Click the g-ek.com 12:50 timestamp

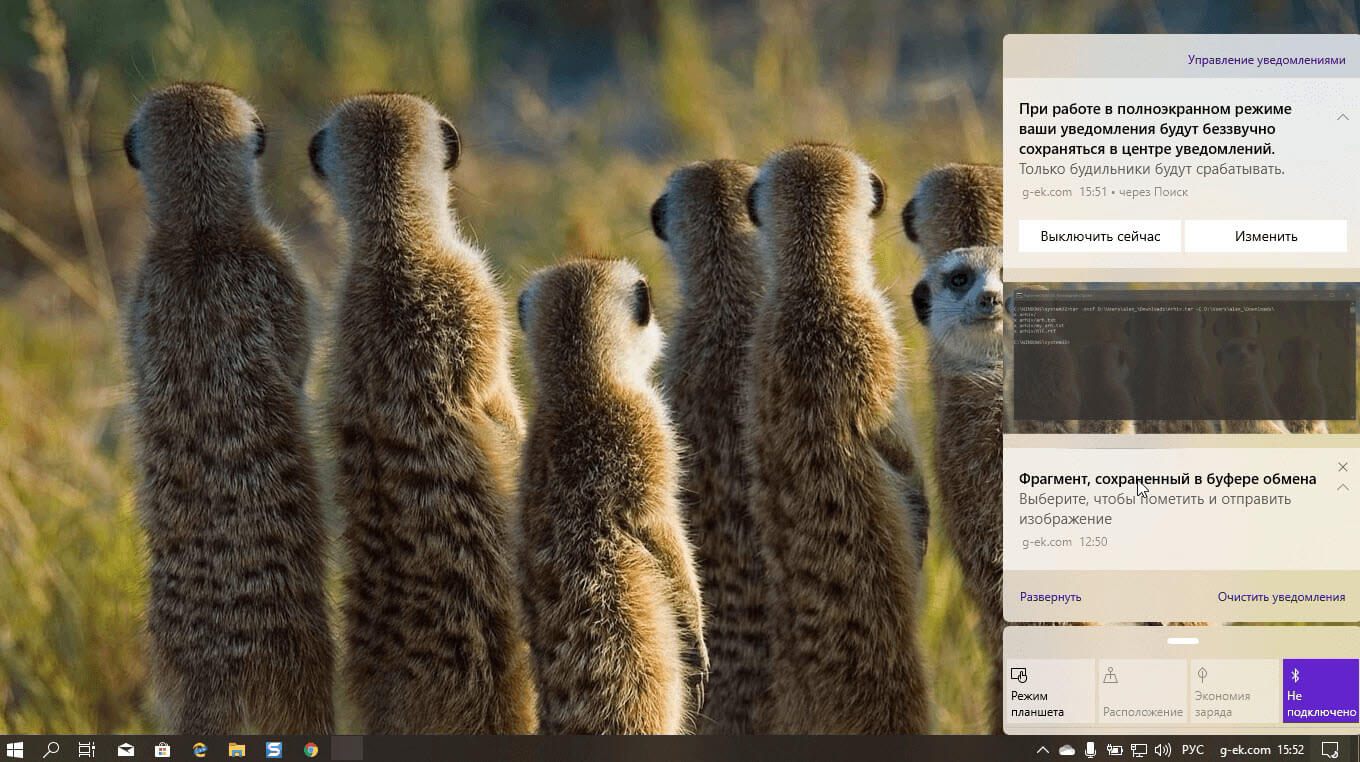(x=1064, y=542)
